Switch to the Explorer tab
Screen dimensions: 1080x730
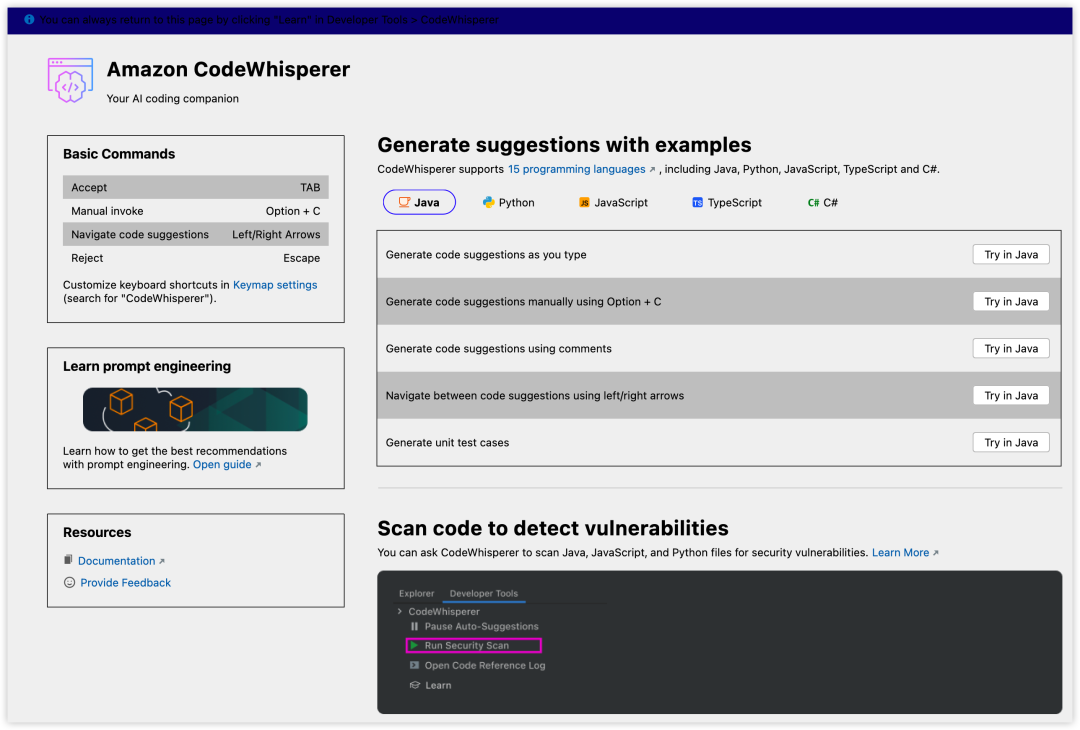pyautogui.click(x=417, y=594)
